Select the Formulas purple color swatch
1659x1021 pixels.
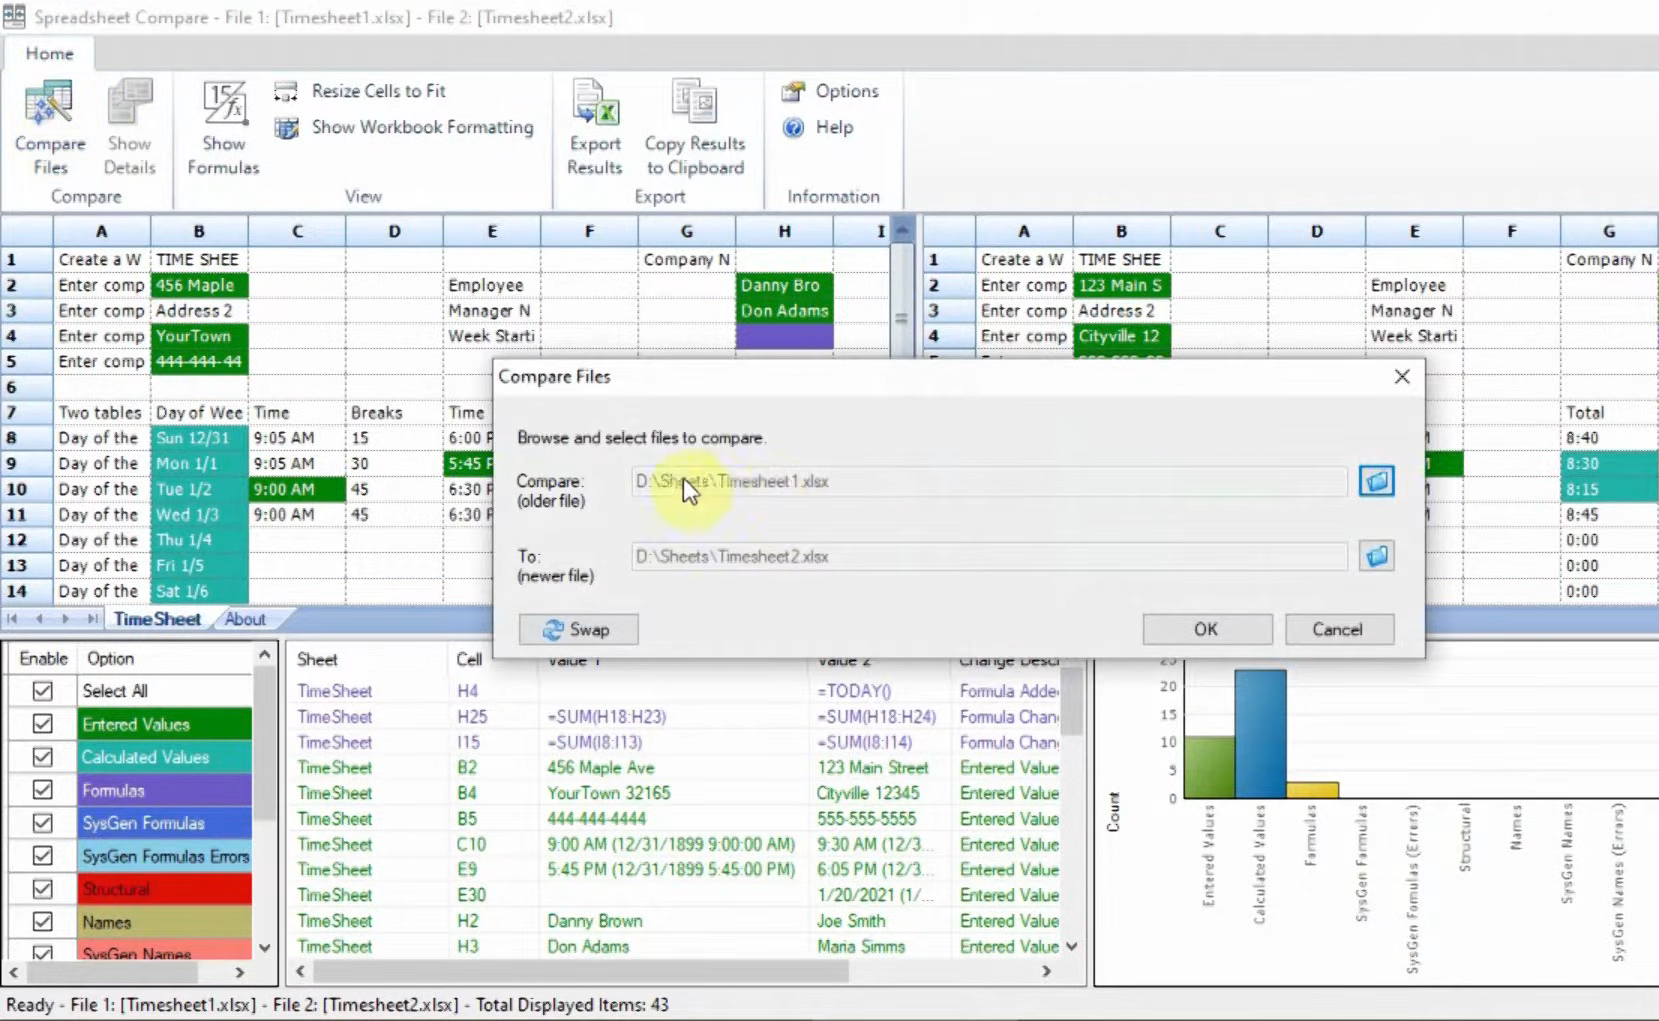(164, 790)
